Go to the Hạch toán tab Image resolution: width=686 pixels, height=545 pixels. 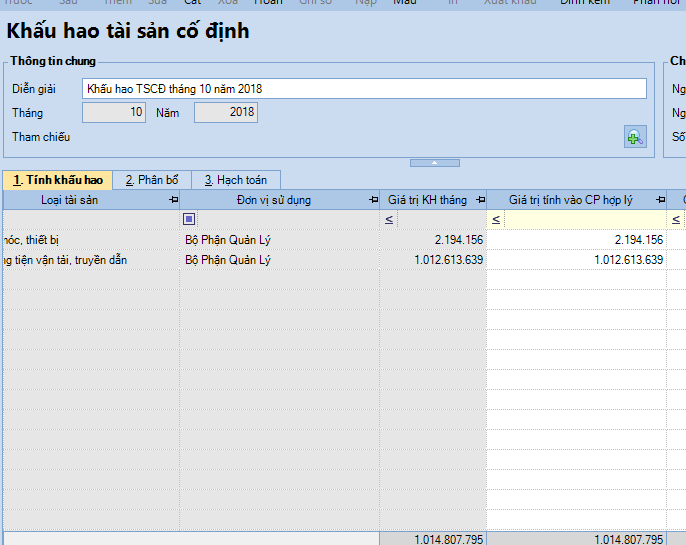235,180
